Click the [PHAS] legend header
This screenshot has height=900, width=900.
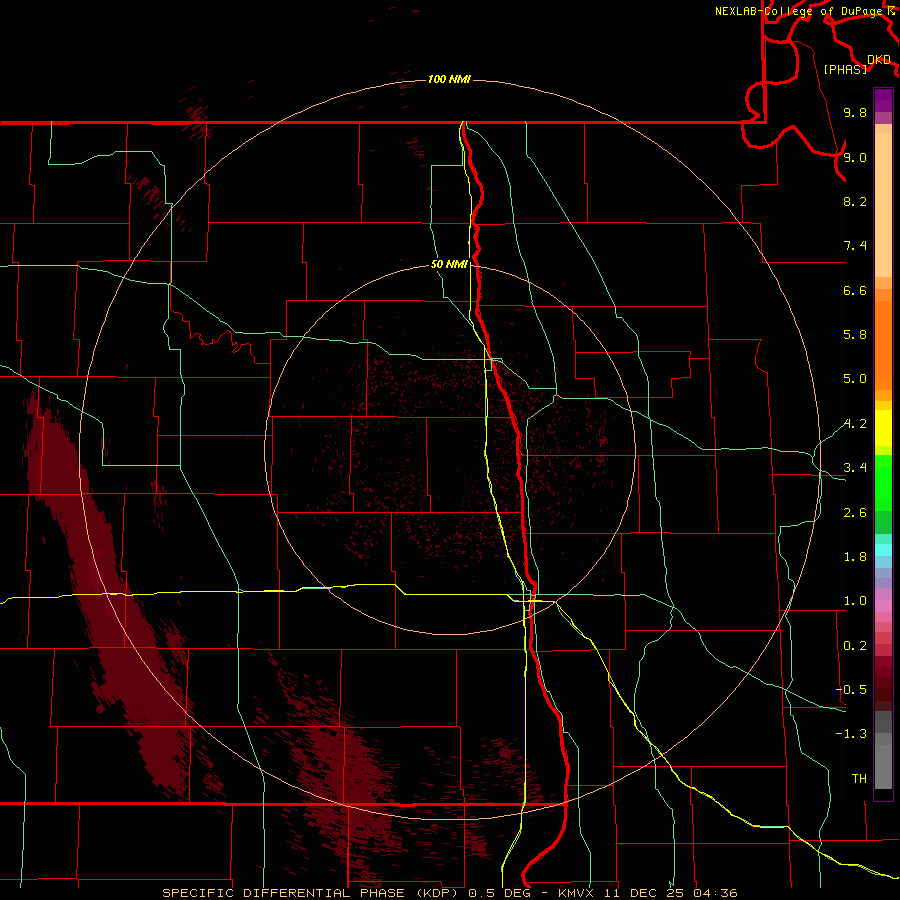845,69
